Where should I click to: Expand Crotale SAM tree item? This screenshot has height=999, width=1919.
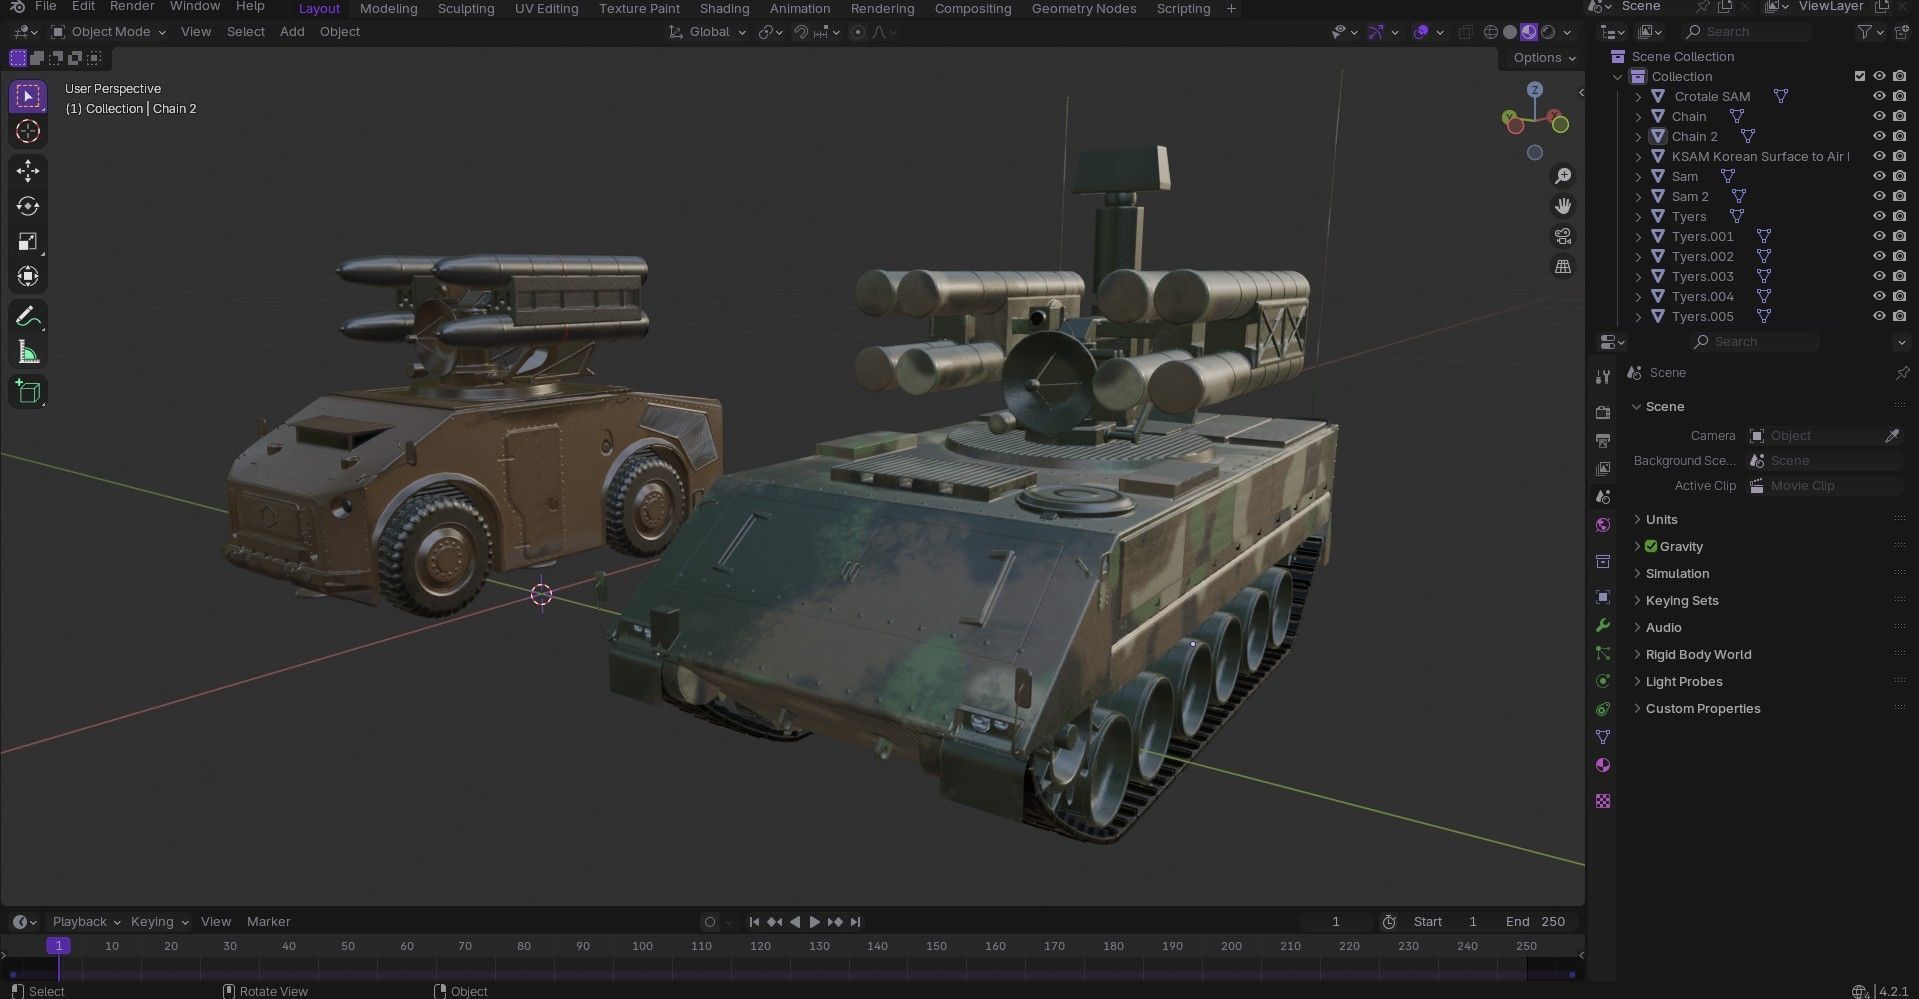(1638, 97)
